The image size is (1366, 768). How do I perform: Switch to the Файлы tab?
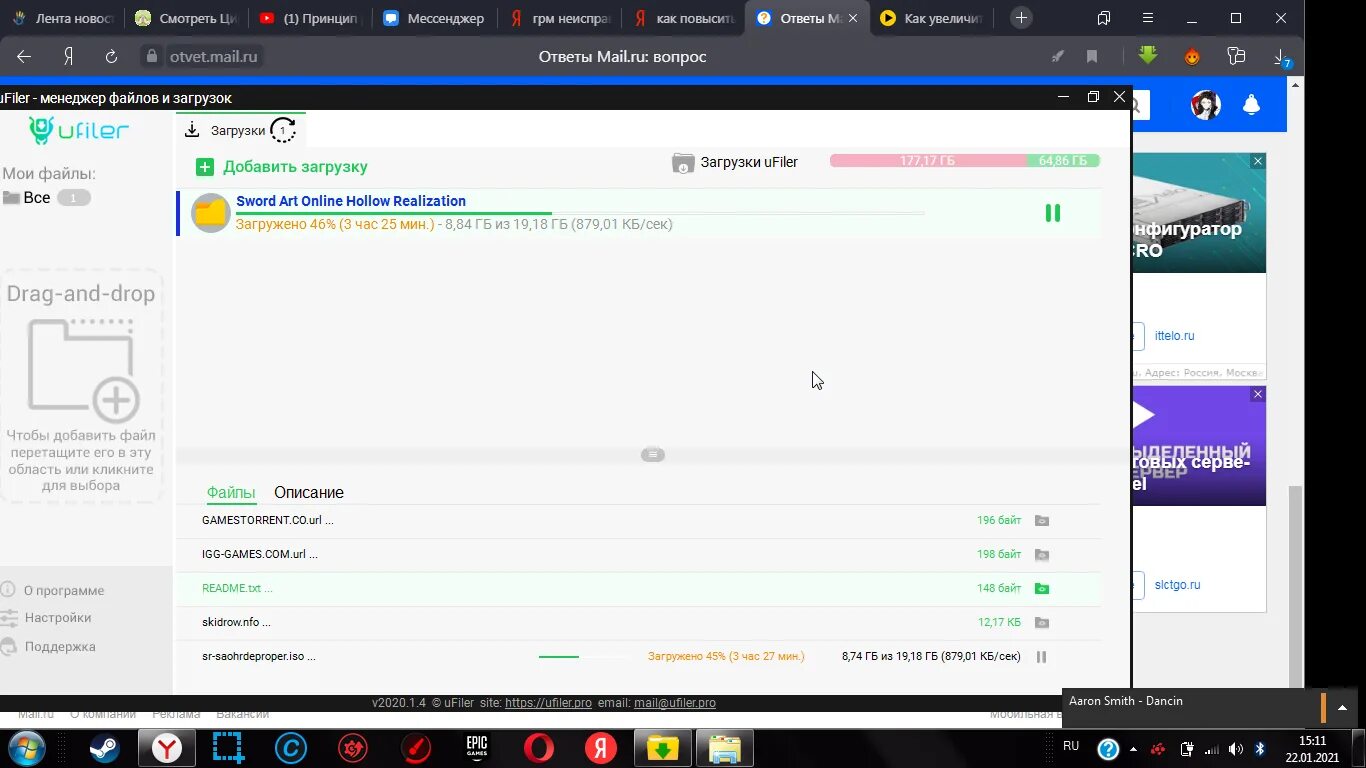(231, 493)
